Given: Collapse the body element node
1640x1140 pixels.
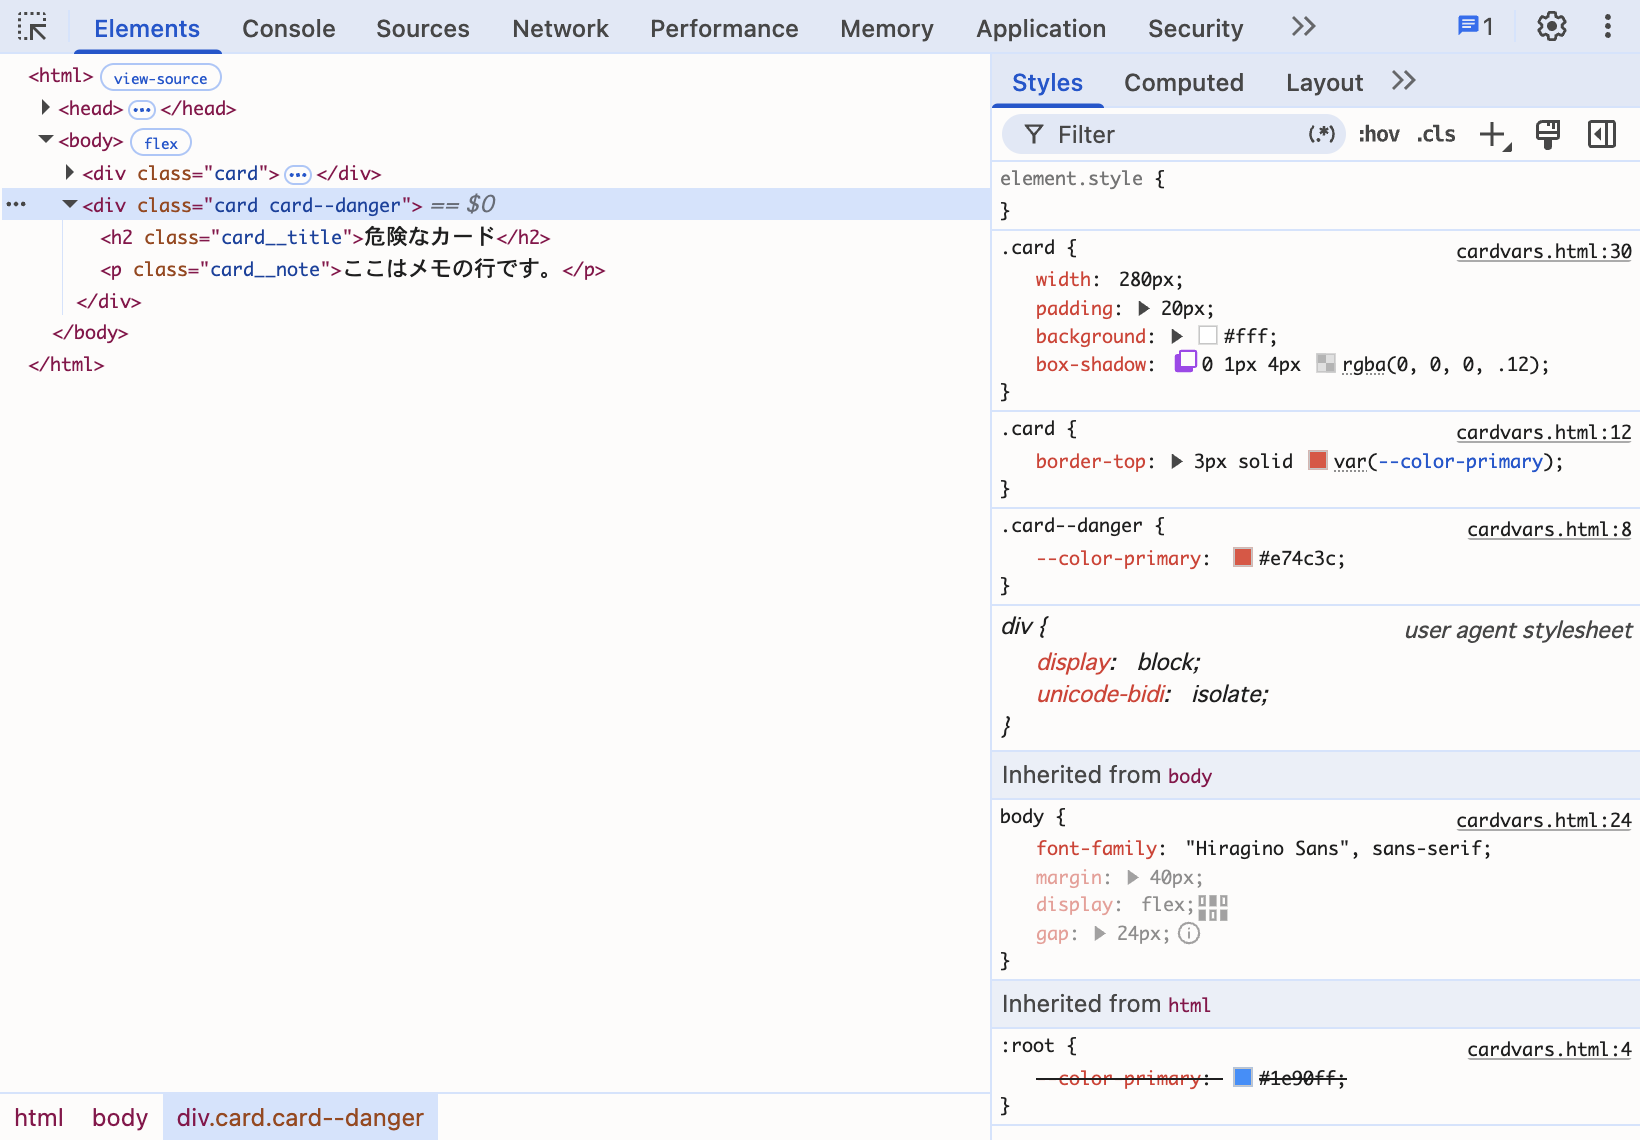Looking at the screenshot, I should point(45,140).
